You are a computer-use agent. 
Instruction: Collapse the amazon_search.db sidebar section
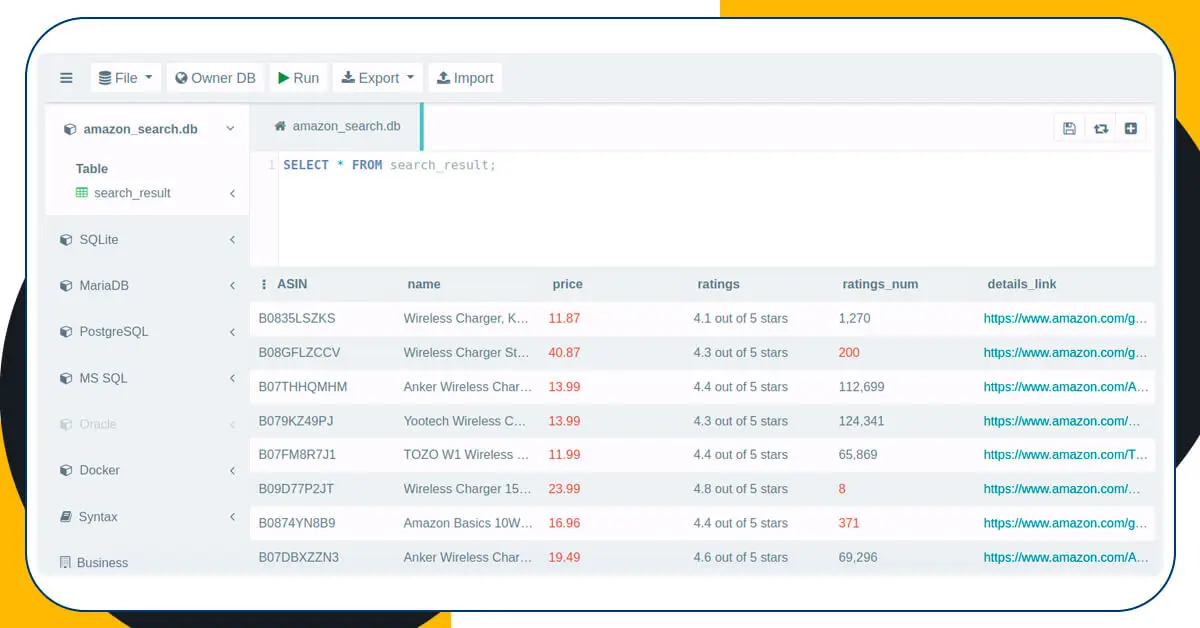coord(230,129)
